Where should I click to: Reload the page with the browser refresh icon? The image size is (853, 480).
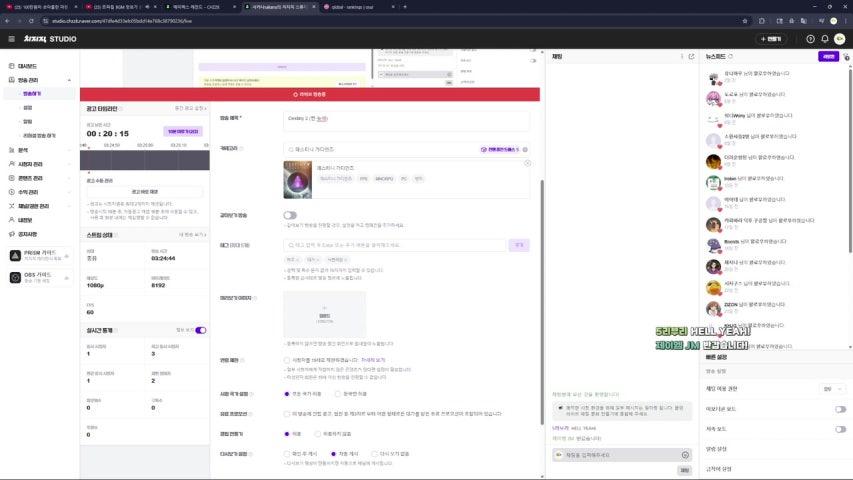click(31, 21)
